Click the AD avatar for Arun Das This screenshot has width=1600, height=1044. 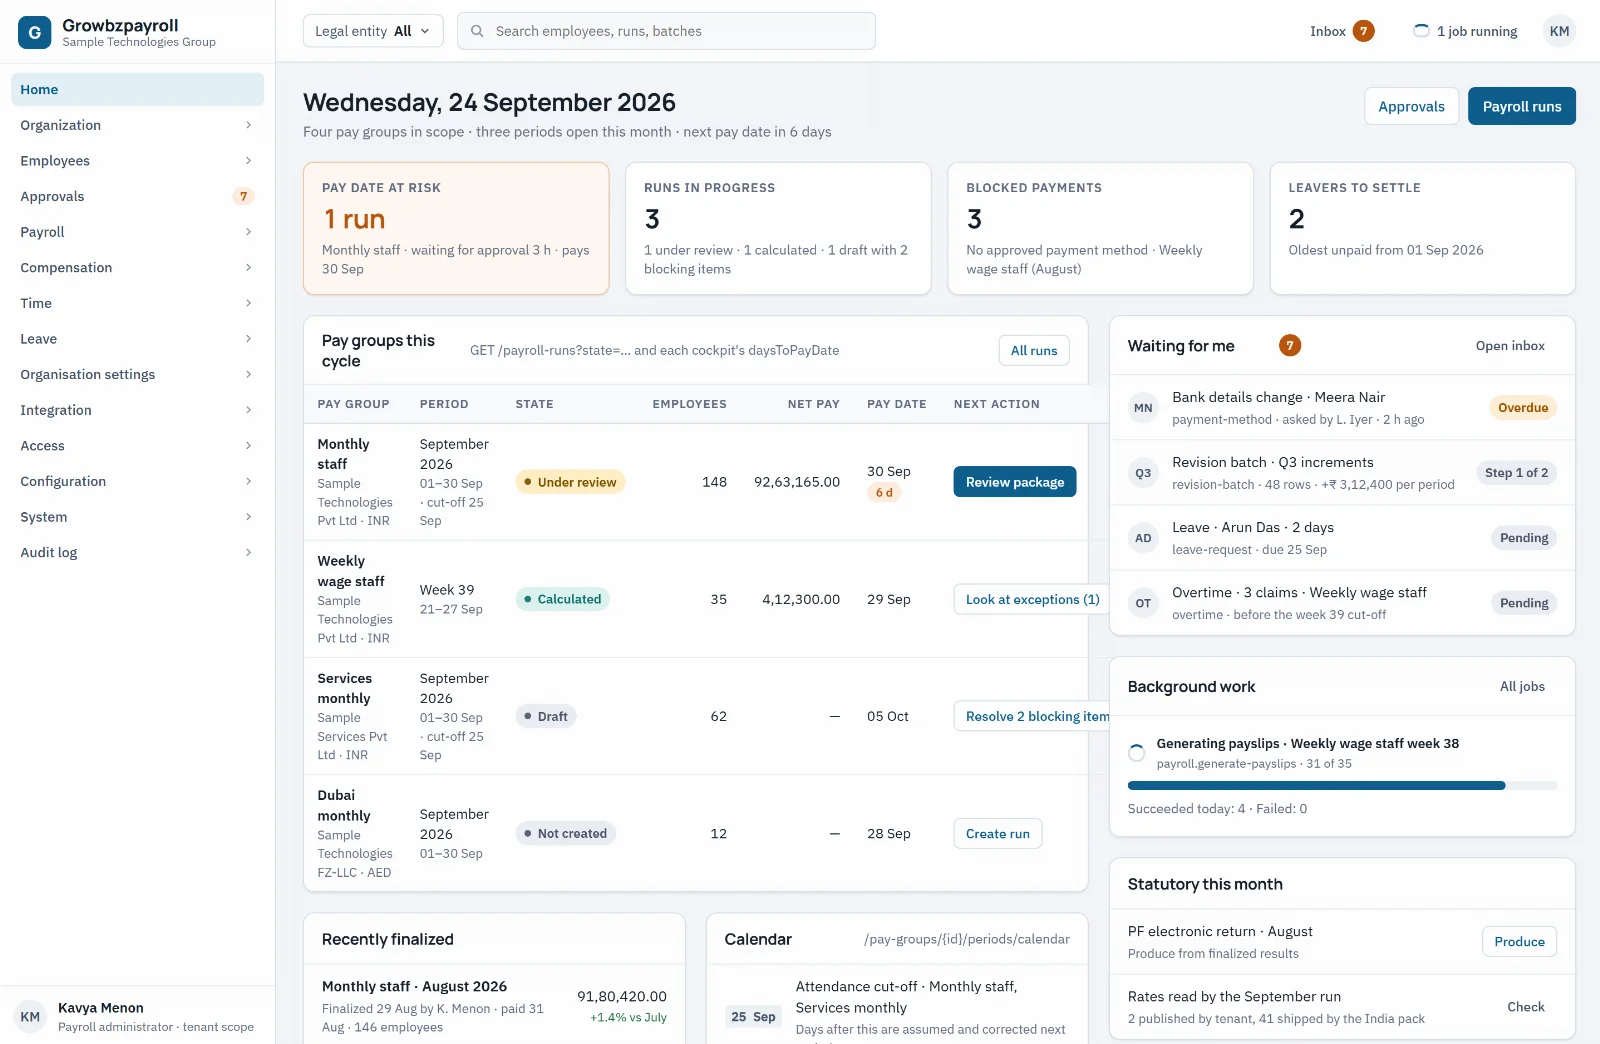coord(1143,538)
